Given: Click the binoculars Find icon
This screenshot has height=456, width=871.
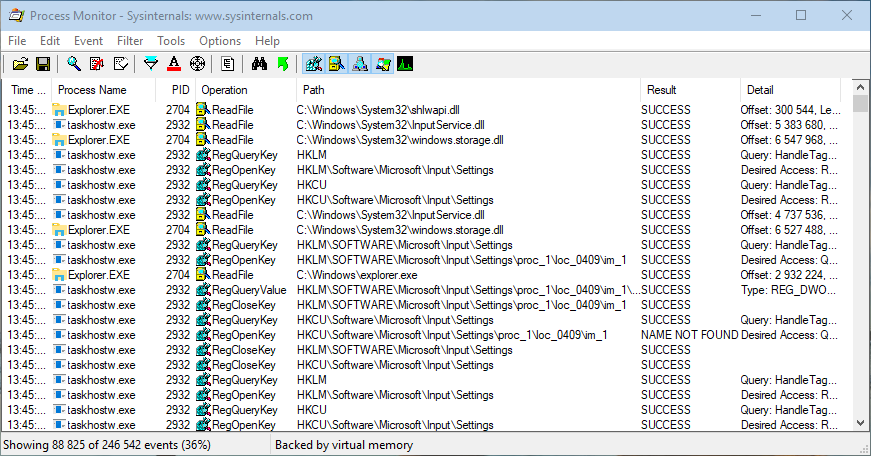Looking at the screenshot, I should pyautogui.click(x=259, y=64).
